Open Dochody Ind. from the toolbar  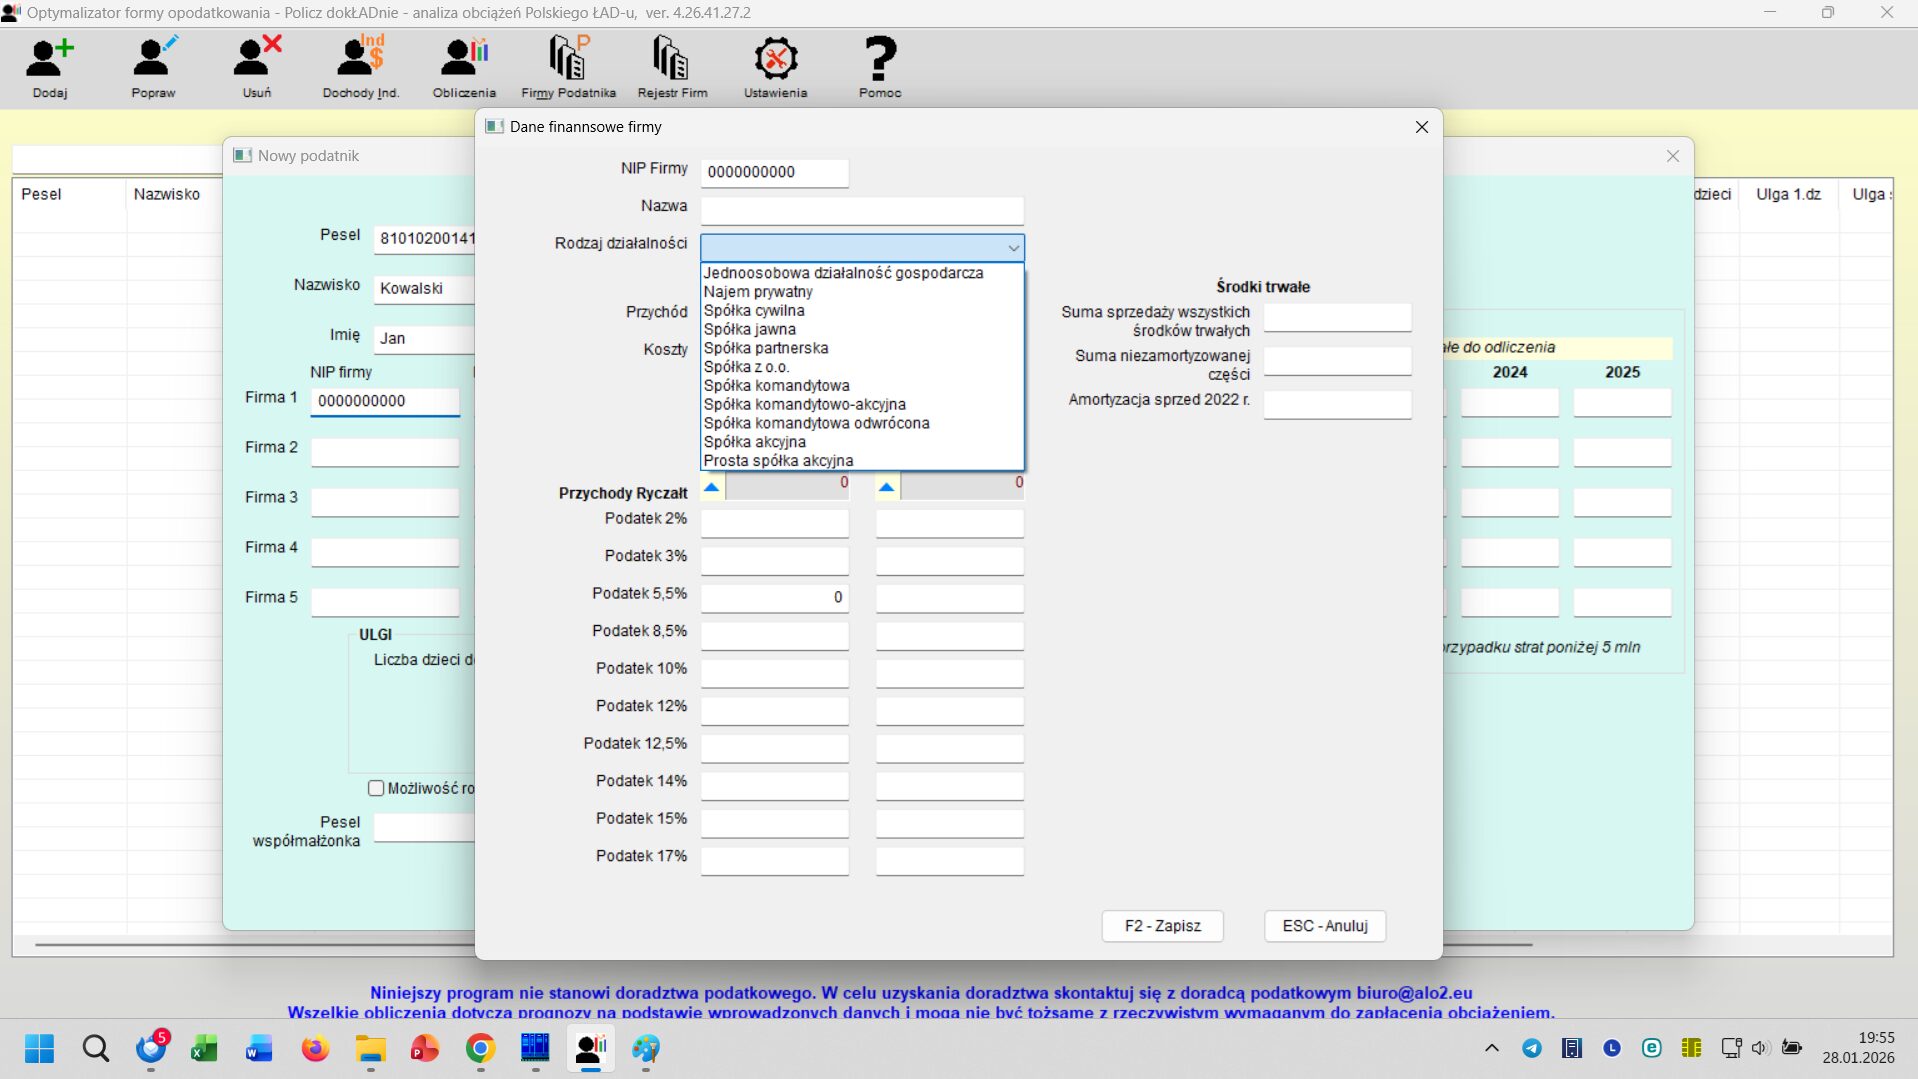(360, 60)
